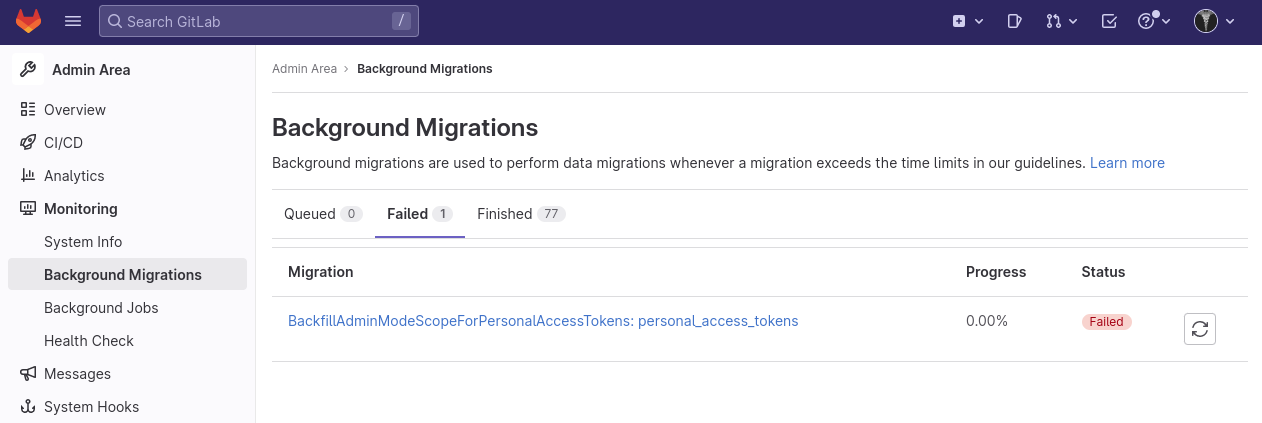Click the System Hooks anchor icon
Screen dimensions: 1262x423
[x=28, y=407]
